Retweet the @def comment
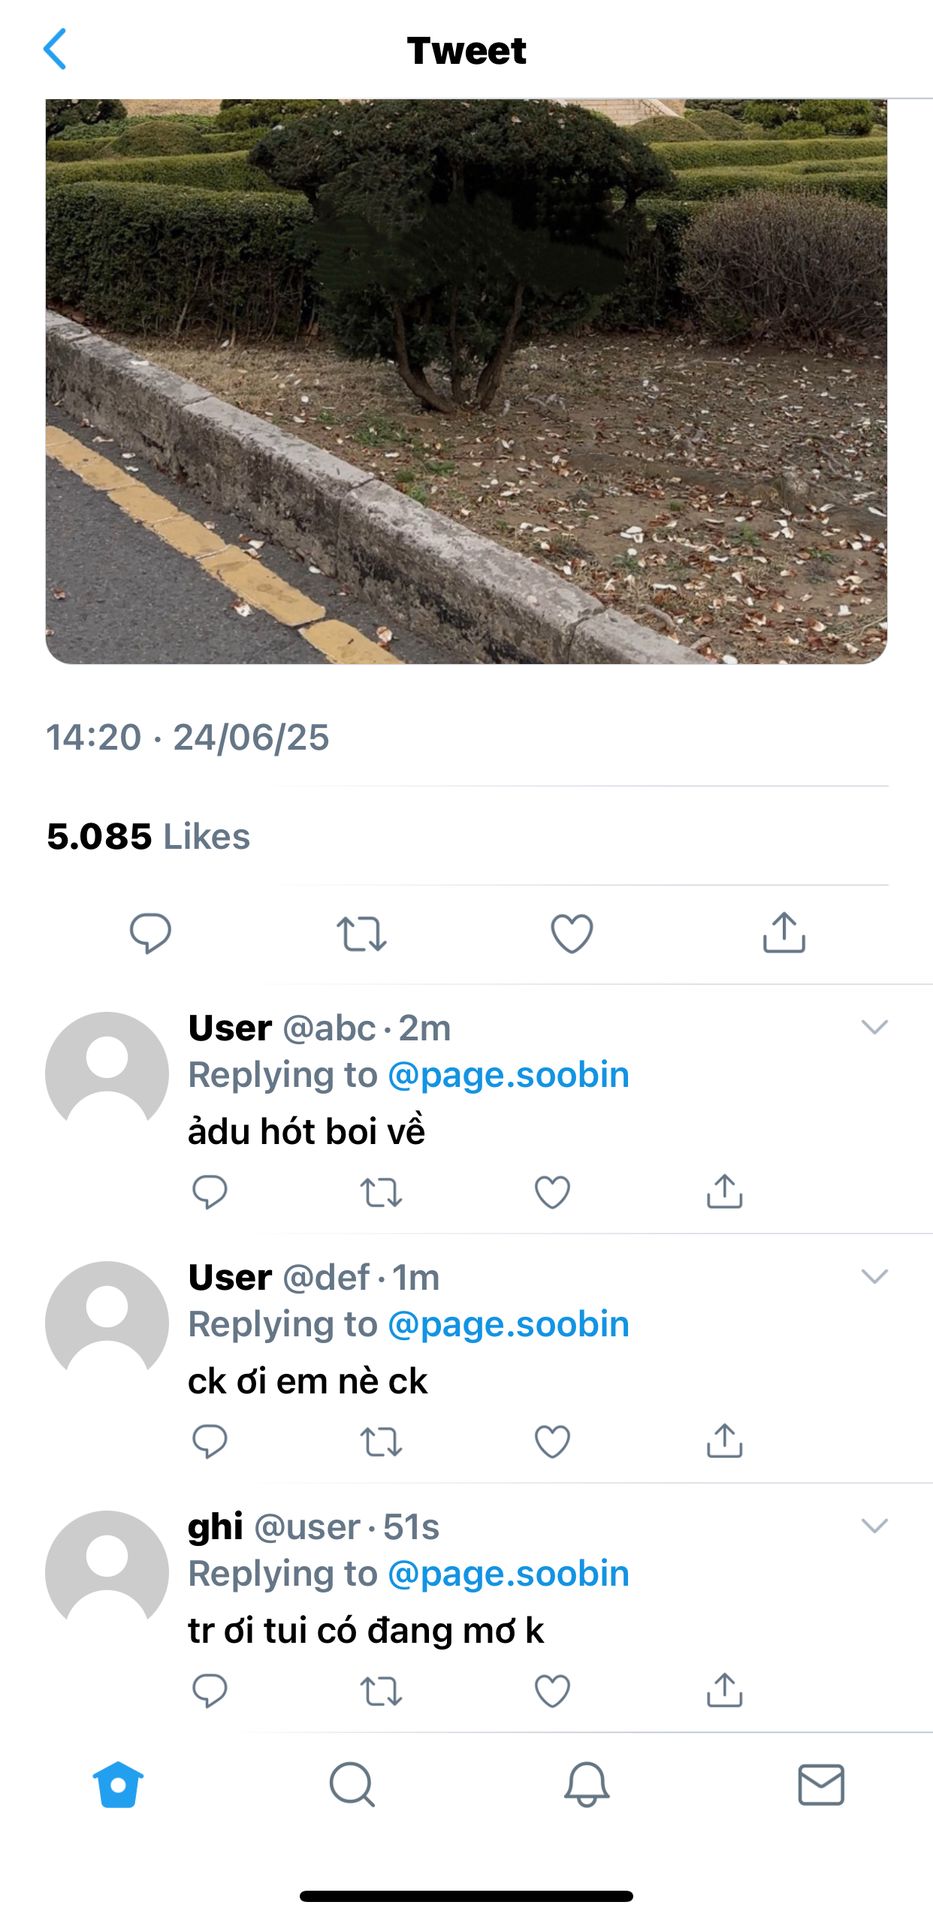Viewport: 933px width, 1920px height. pos(381,1442)
